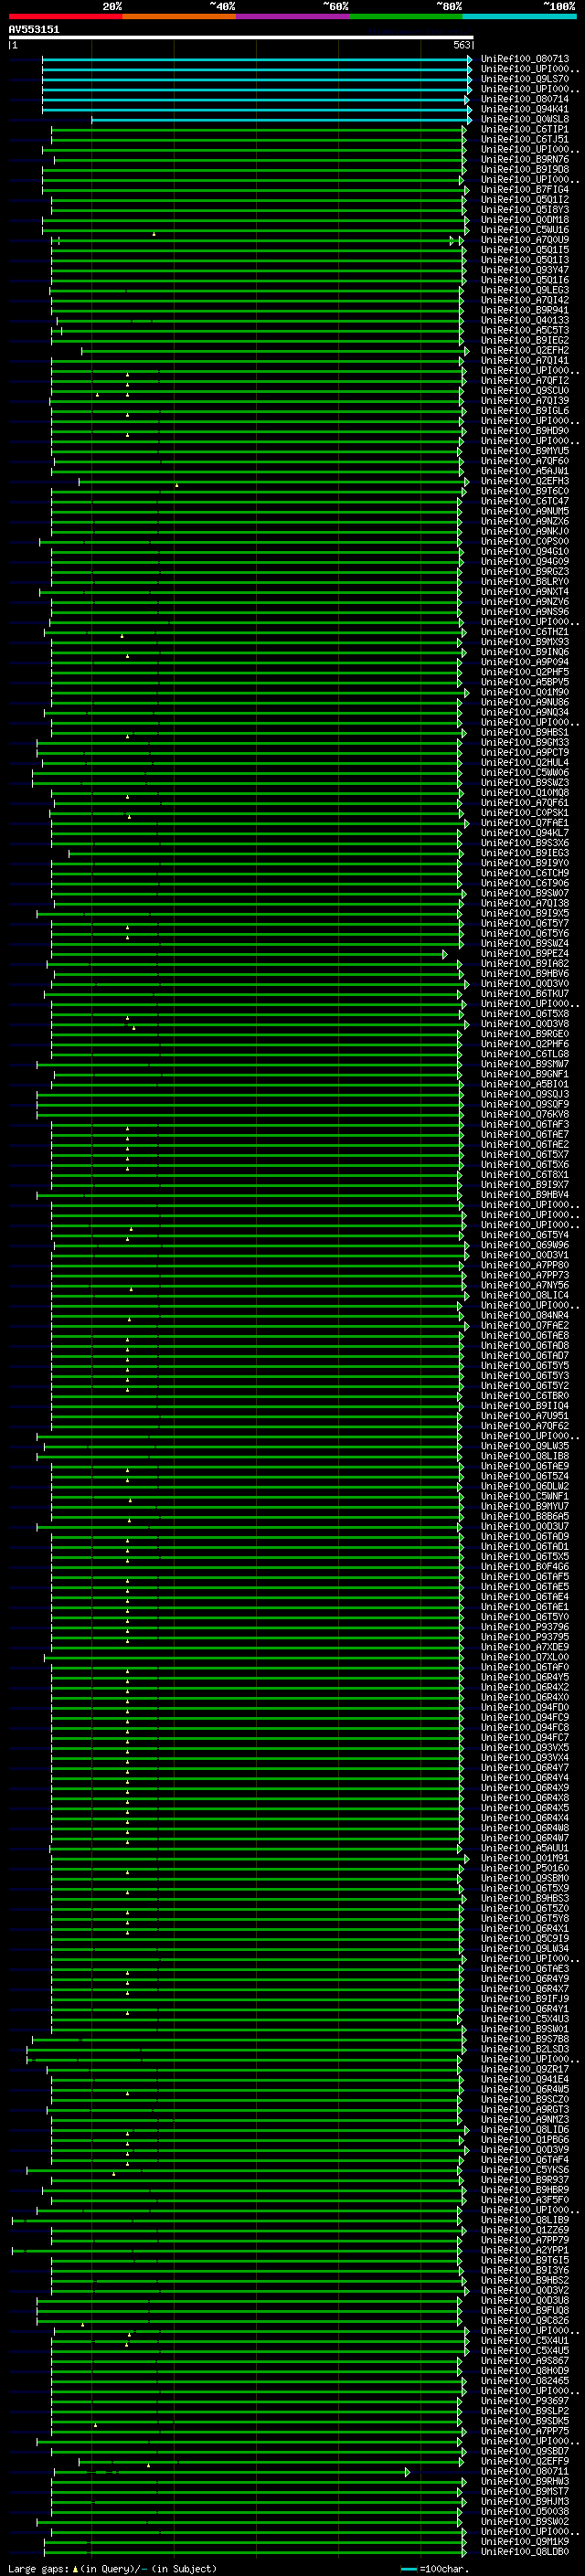
Task: Select hit UniRef100_Q84NR4
Action: [x=525, y=1315]
